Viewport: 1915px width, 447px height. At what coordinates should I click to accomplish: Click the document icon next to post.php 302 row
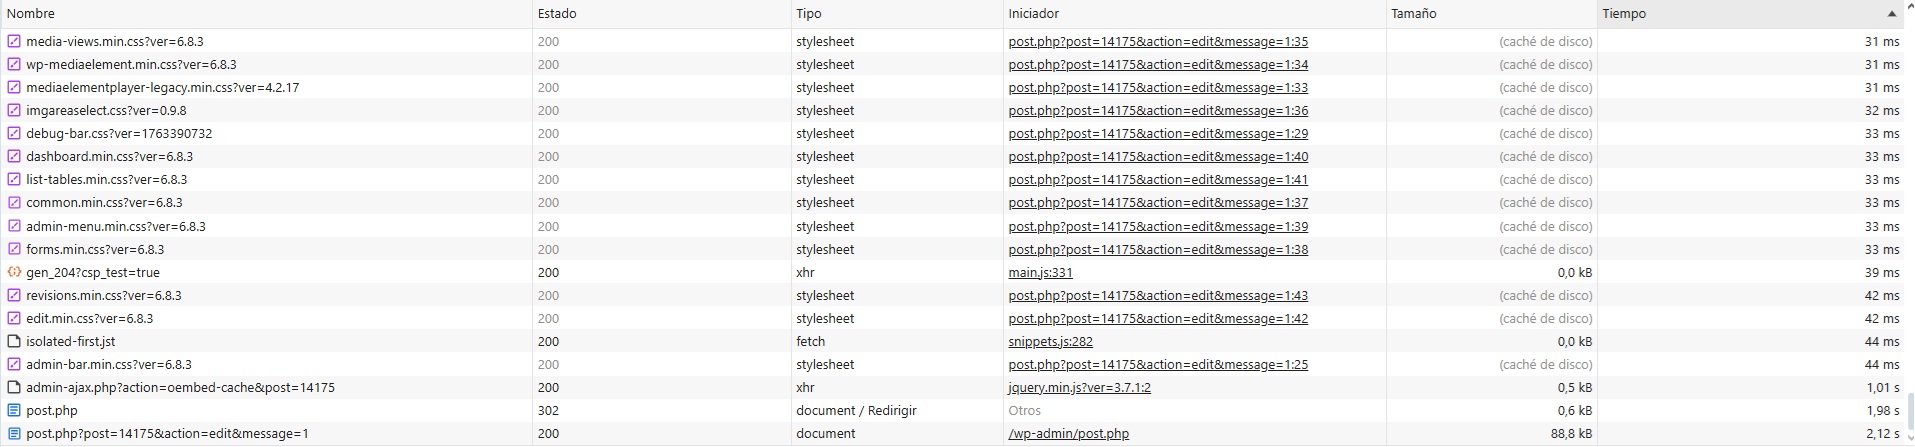(14, 410)
